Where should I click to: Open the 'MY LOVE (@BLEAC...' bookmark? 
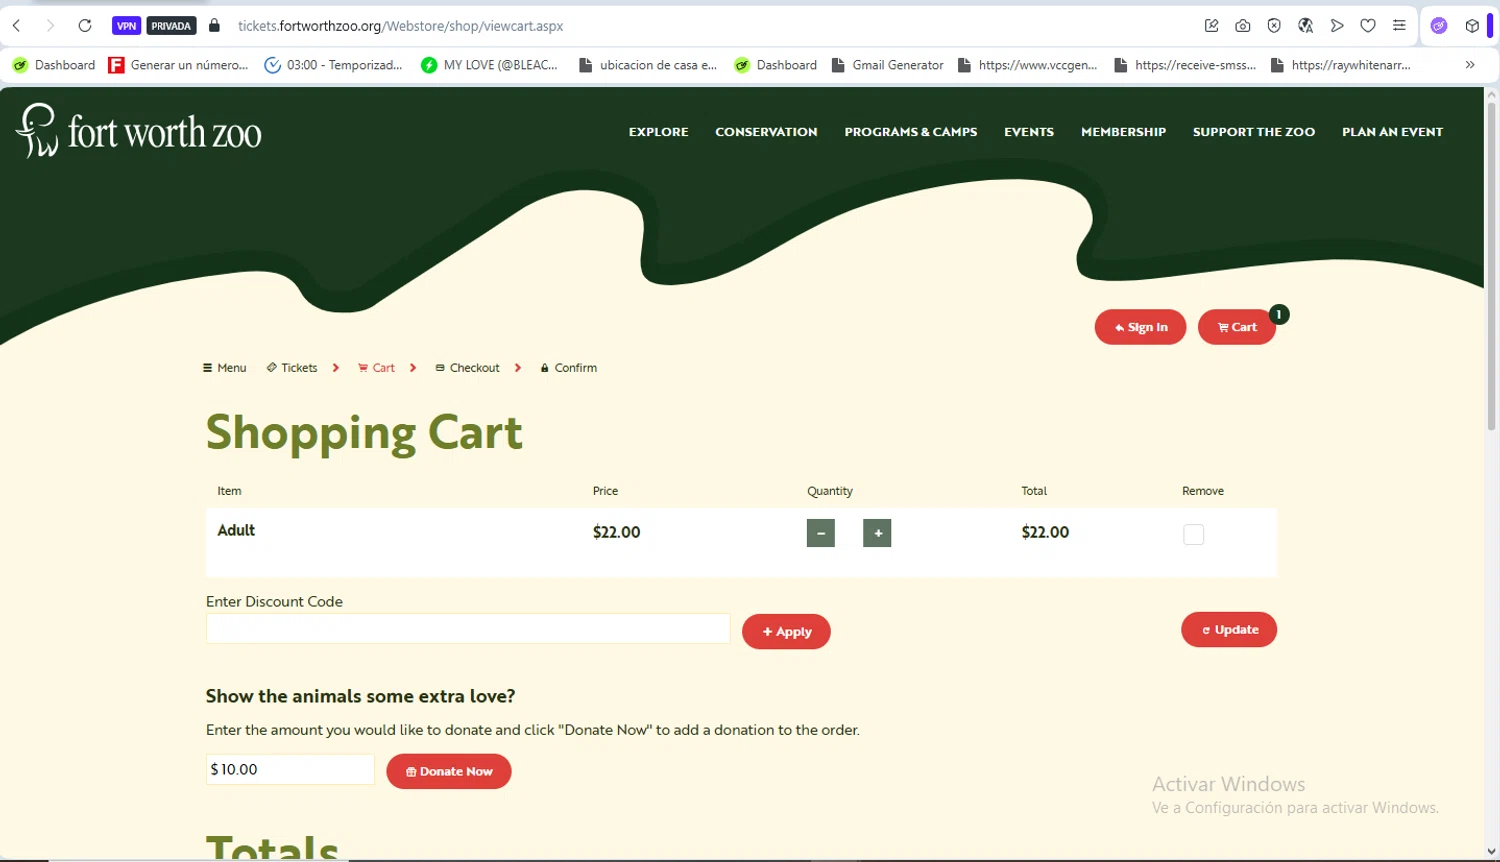[490, 65]
